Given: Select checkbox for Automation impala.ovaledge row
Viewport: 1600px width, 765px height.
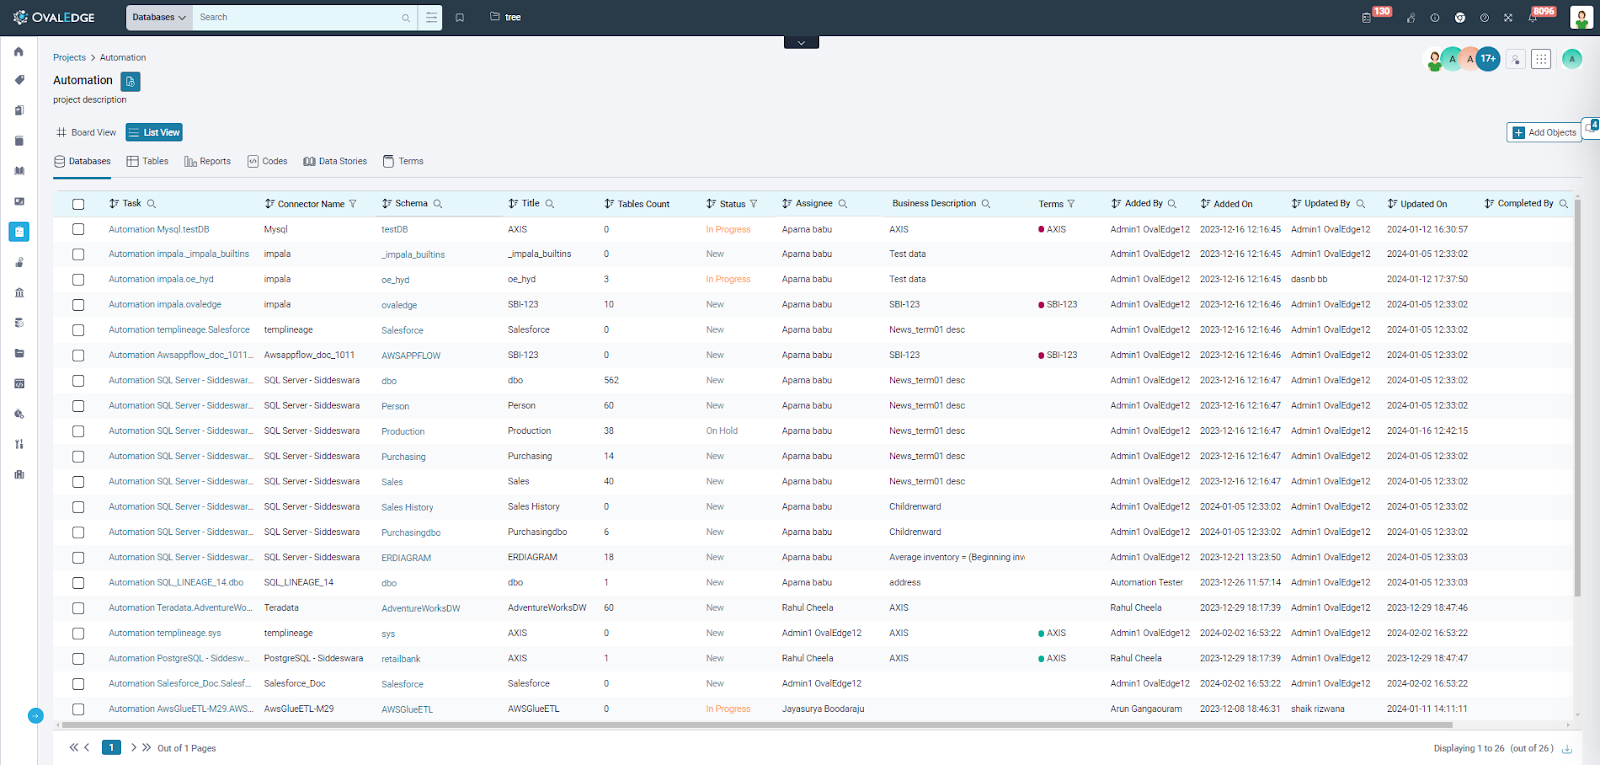Looking at the screenshot, I should 78,305.
